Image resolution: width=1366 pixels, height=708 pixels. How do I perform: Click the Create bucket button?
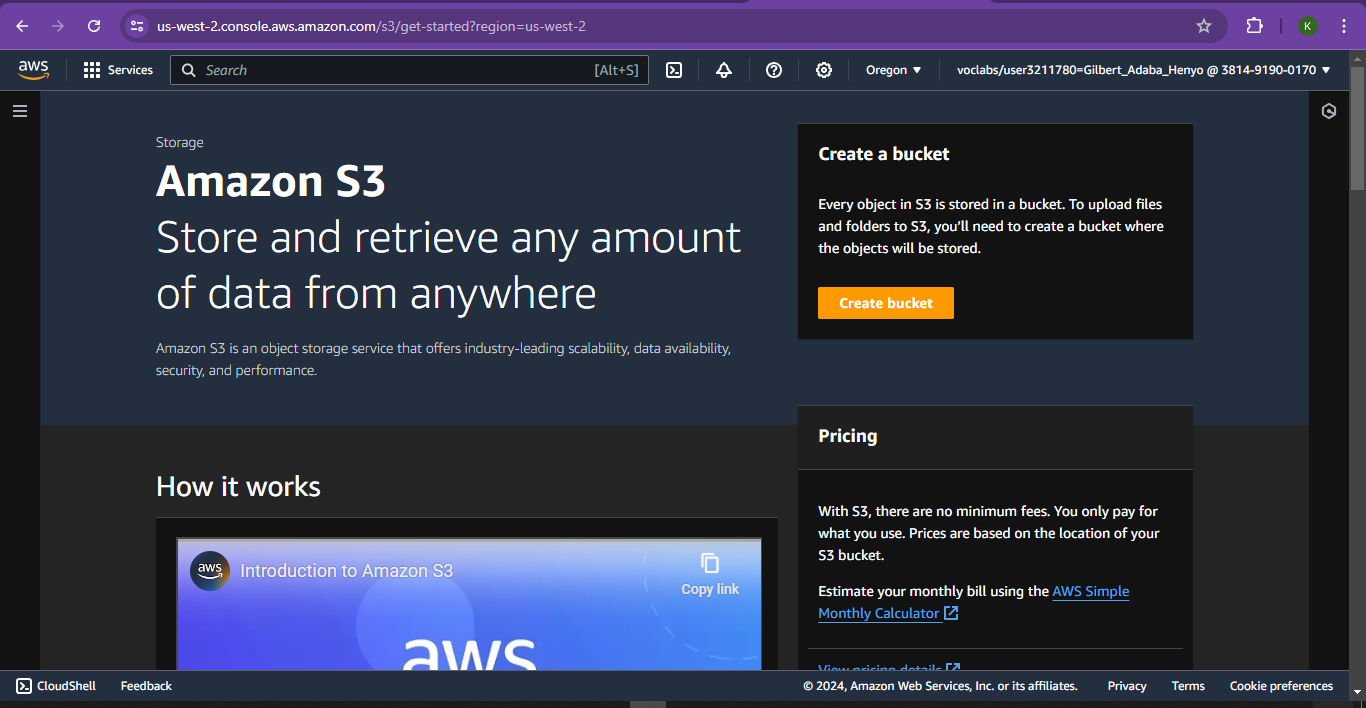[x=886, y=303]
